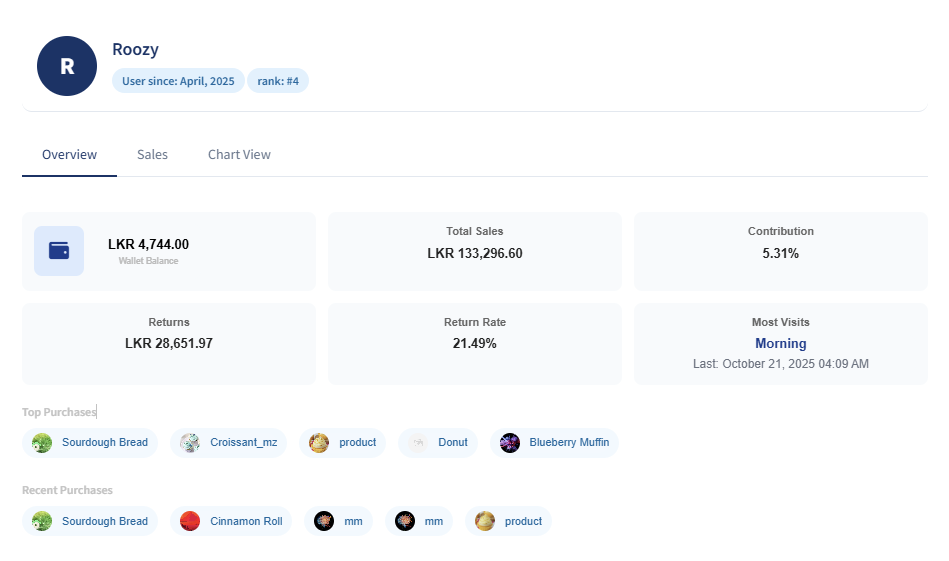Screen dimensions: 949x561
Task: Click the LKR 4,744.00 wallet balance value
Action: [x=148, y=244]
